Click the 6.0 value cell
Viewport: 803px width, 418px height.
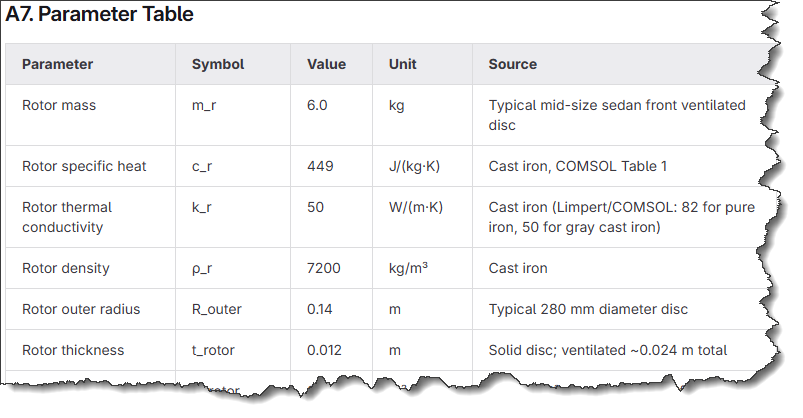click(317, 105)
